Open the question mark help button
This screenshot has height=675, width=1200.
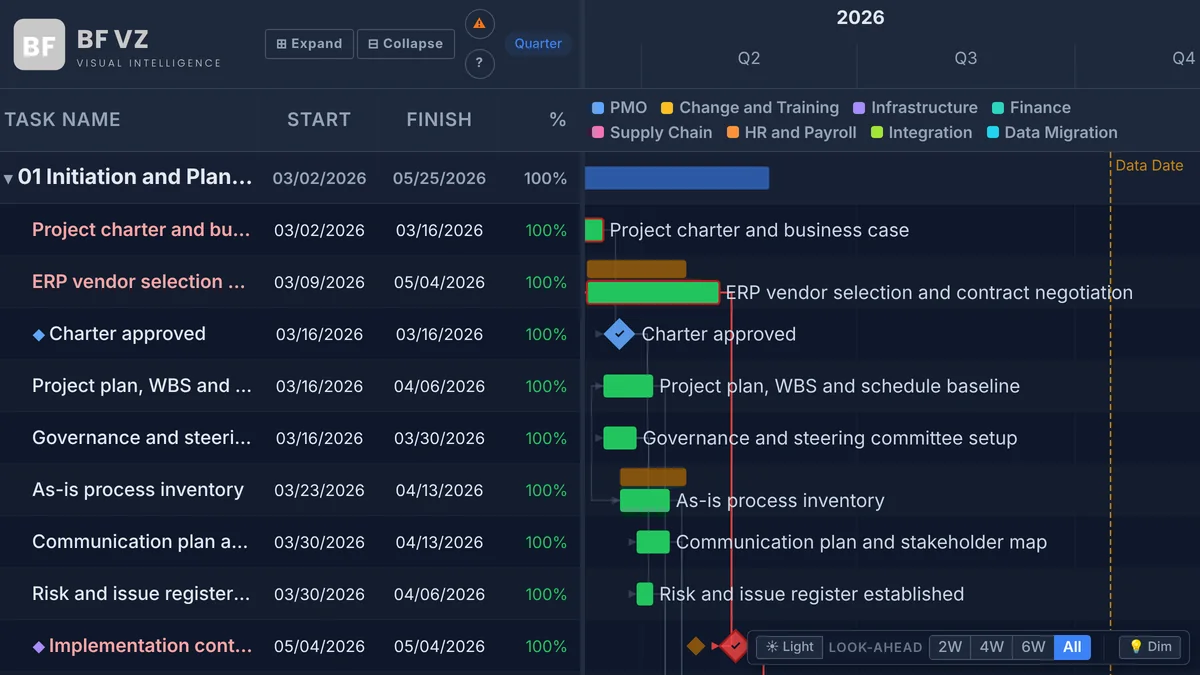pyautogui.click(x=480, y=64)
